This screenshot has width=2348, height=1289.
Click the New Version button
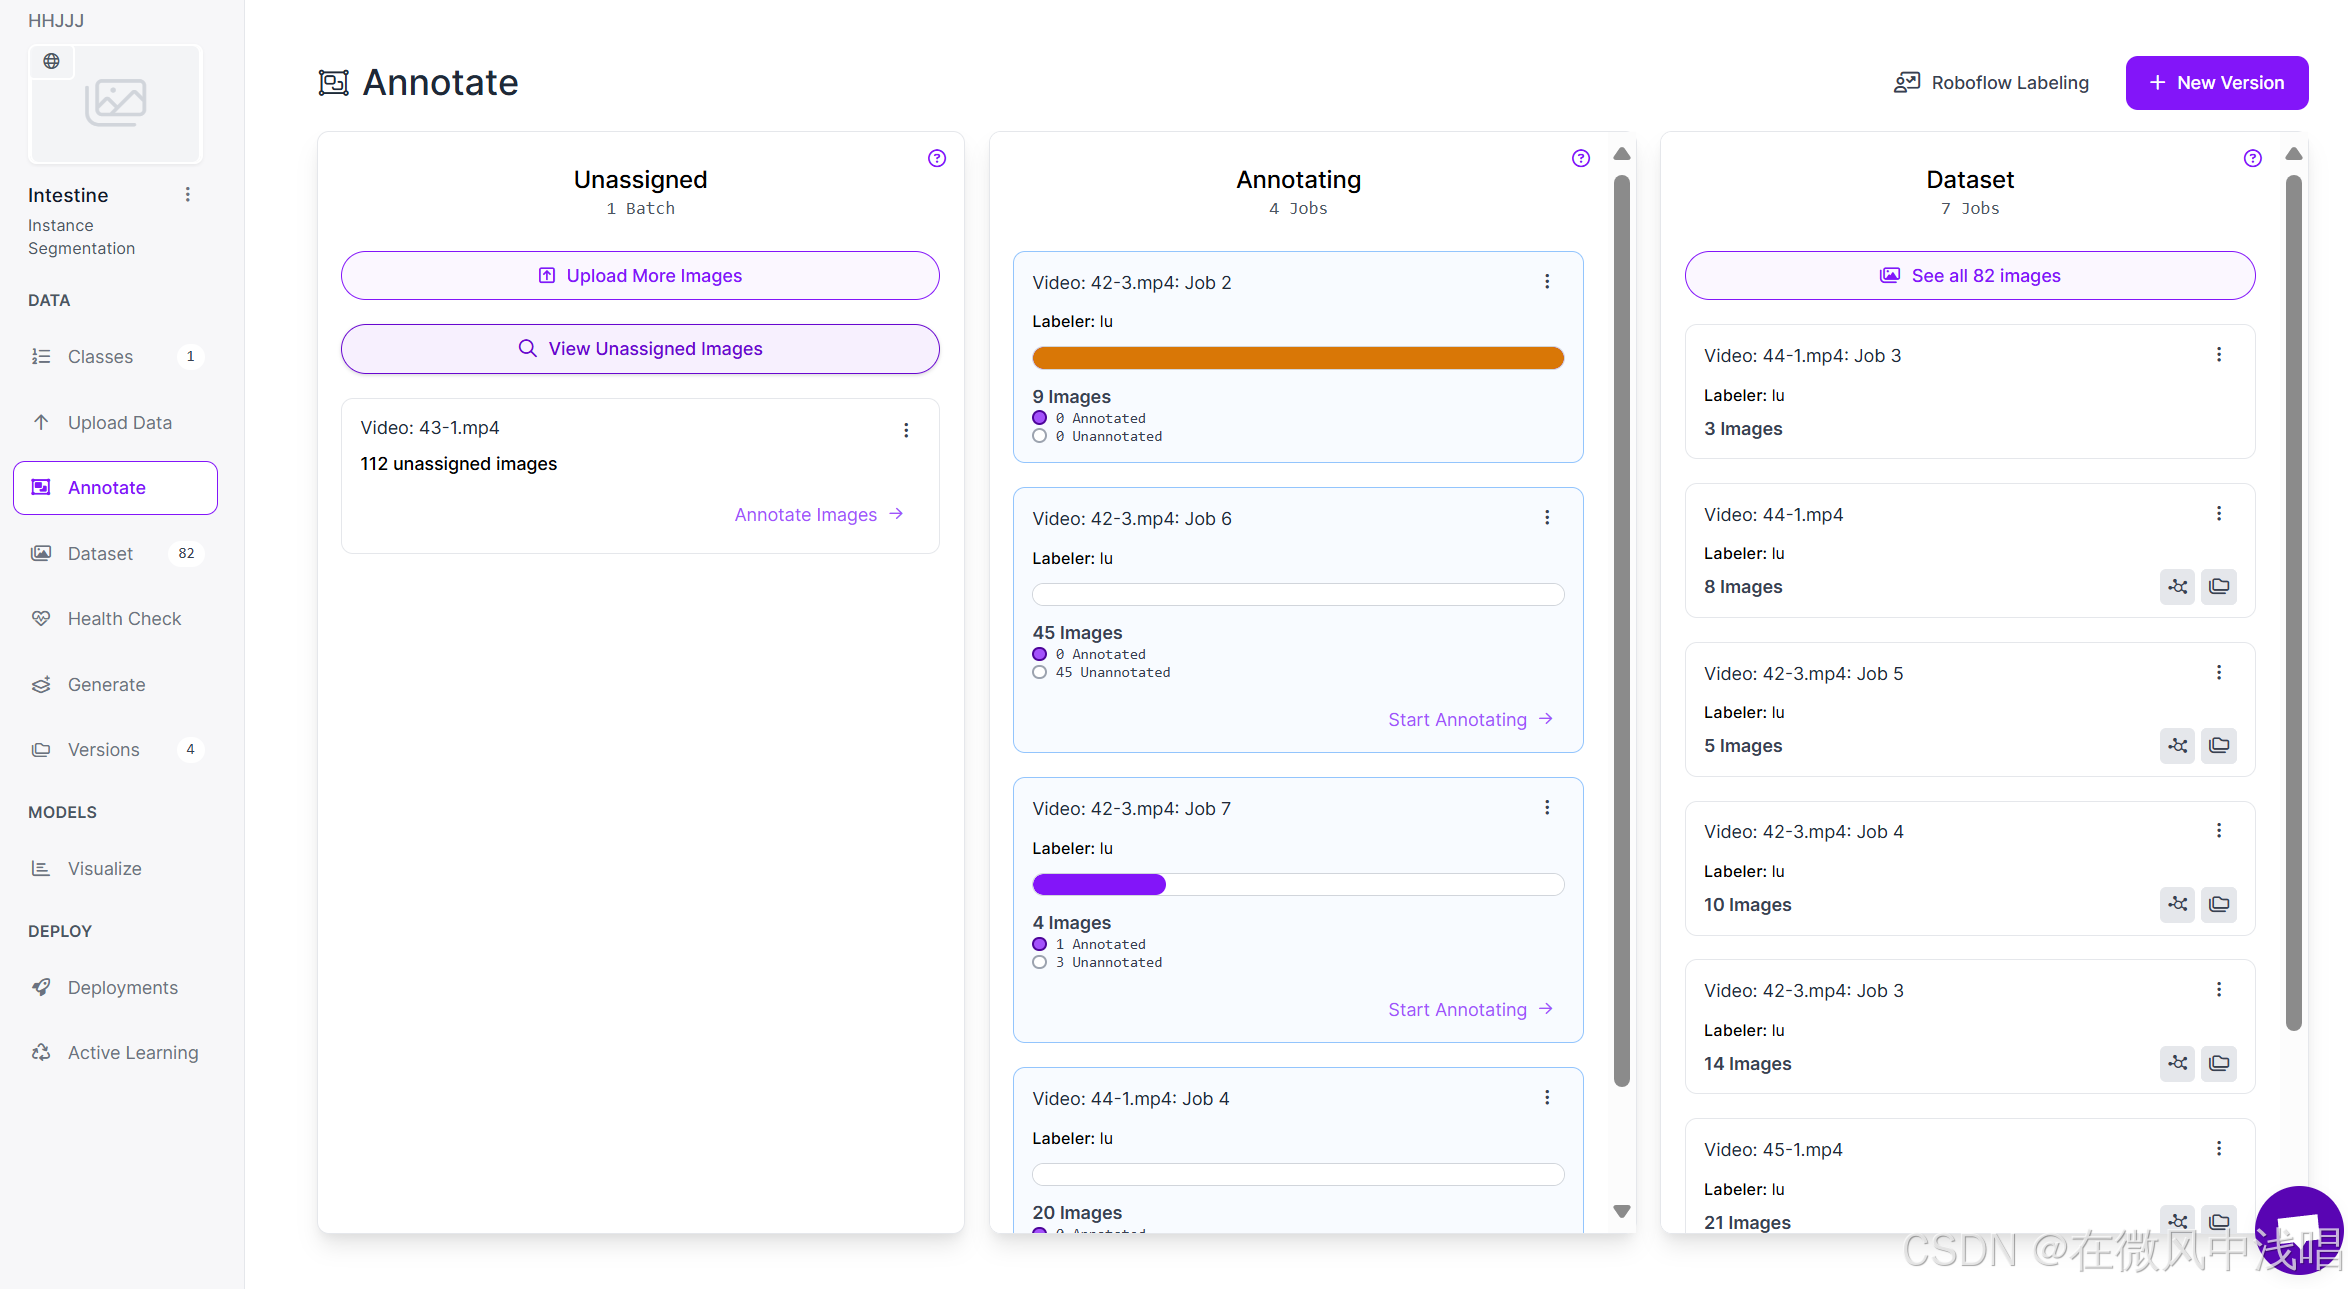pyautogui.click(x=2216, y=83)
